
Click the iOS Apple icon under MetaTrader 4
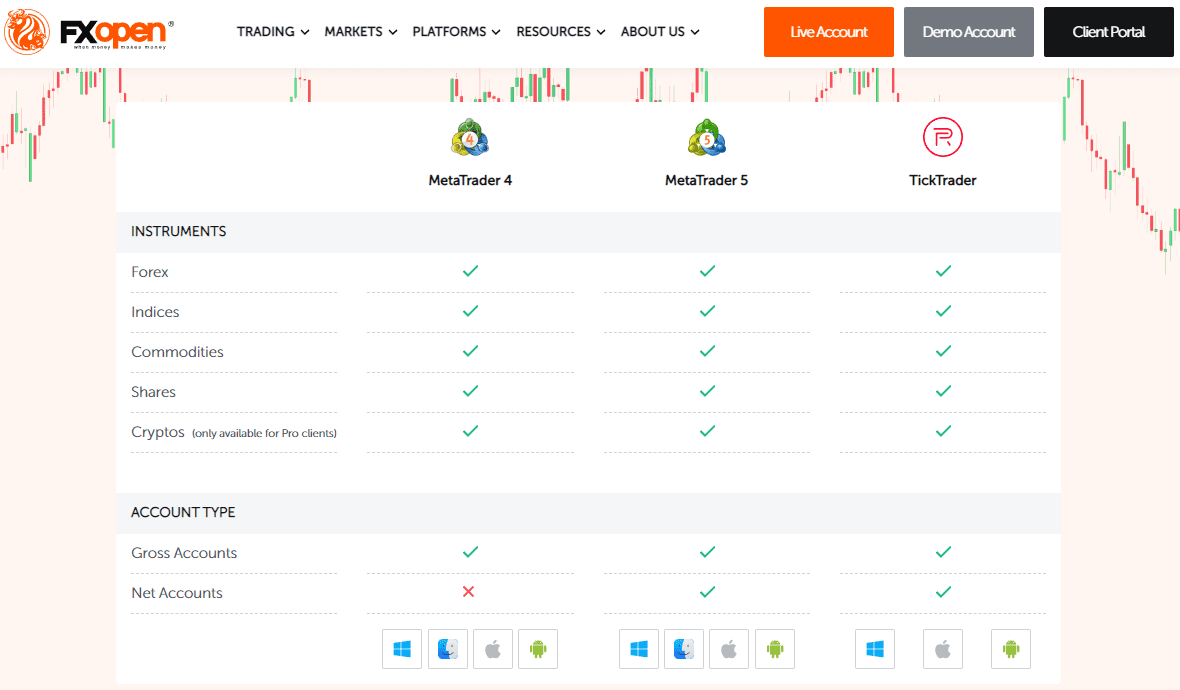click(x=492, y=649)
